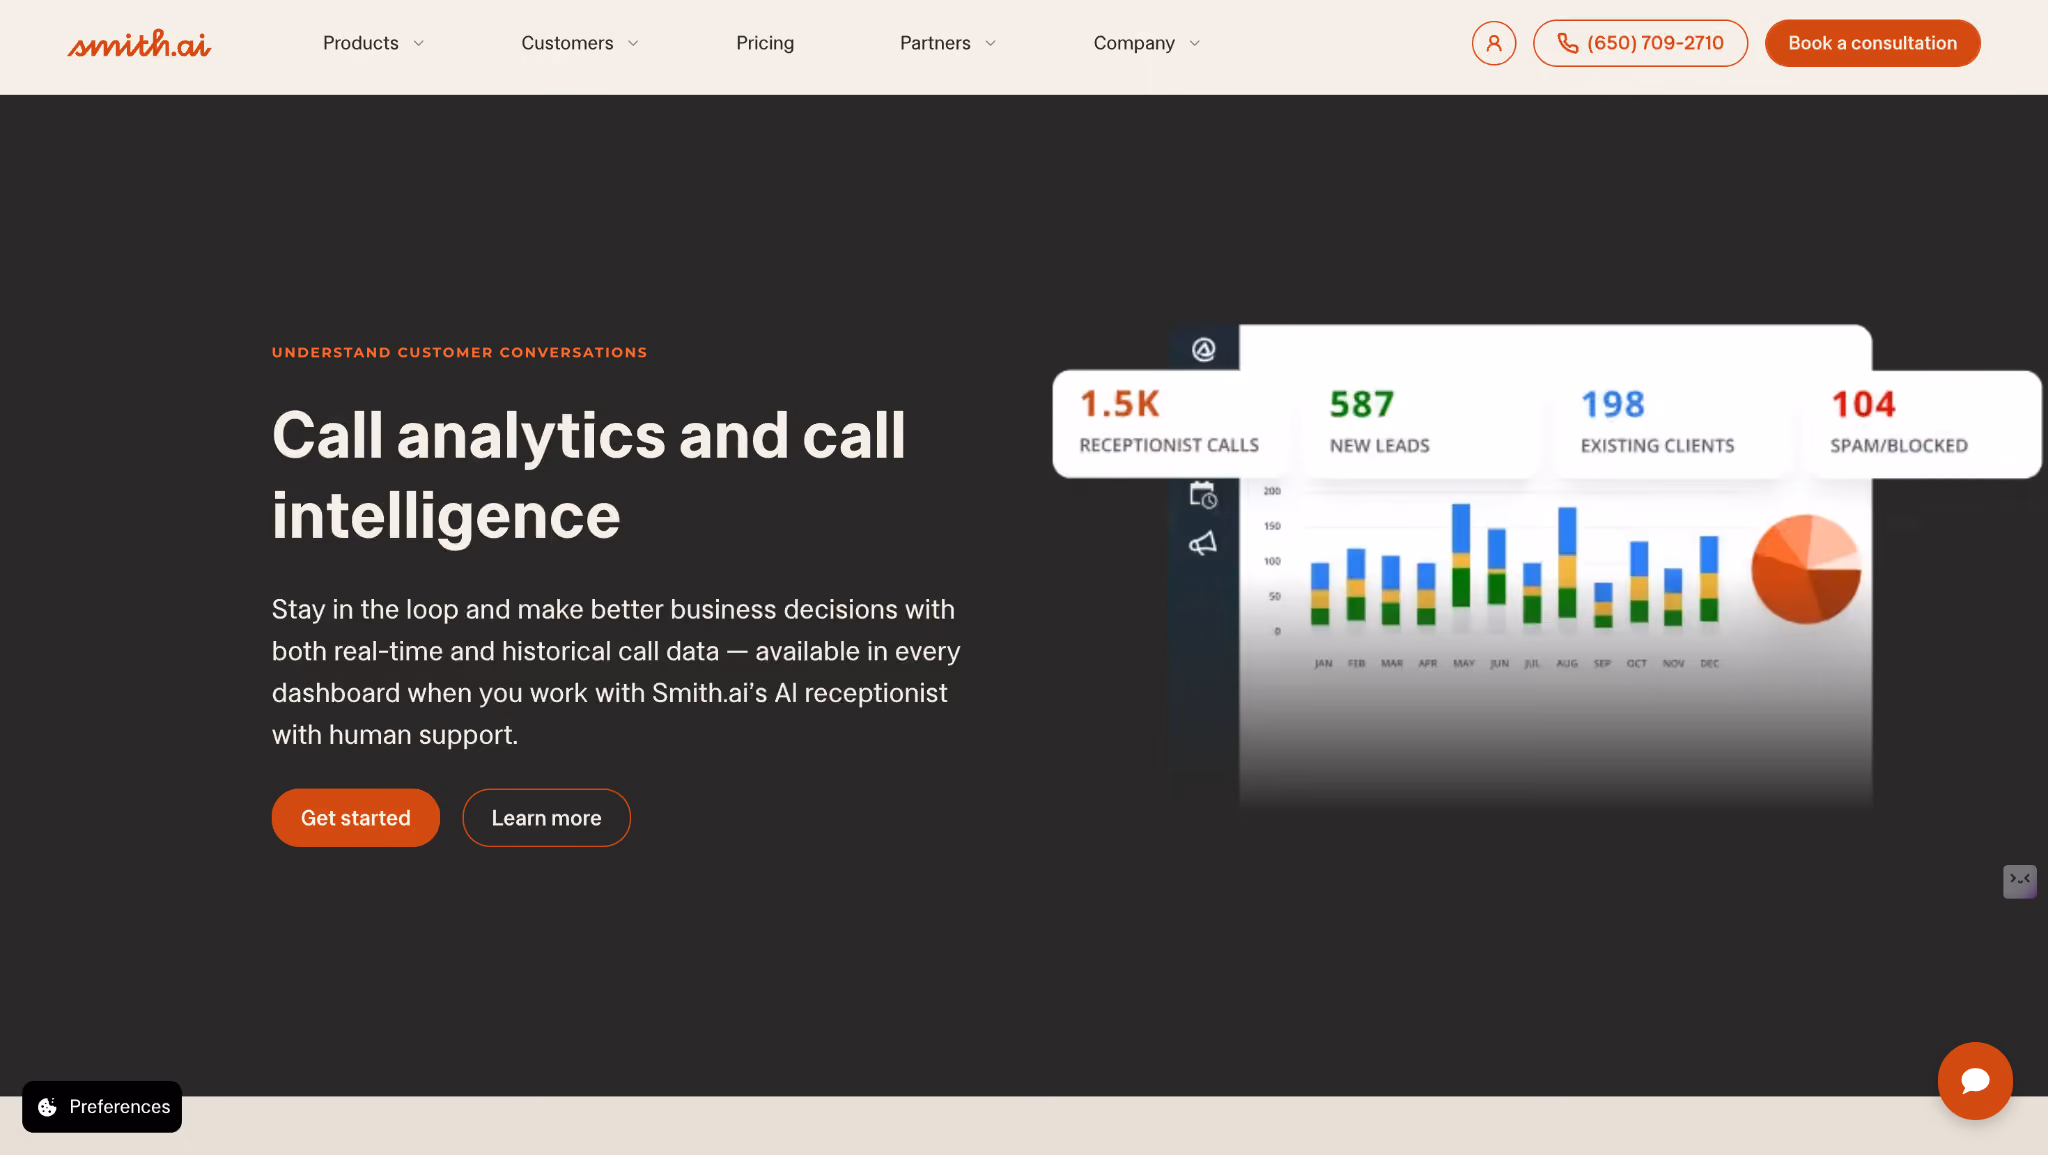Click the MAY bar in the chart
This screenshot has height=1155, width=2048.
(1461, 556)
